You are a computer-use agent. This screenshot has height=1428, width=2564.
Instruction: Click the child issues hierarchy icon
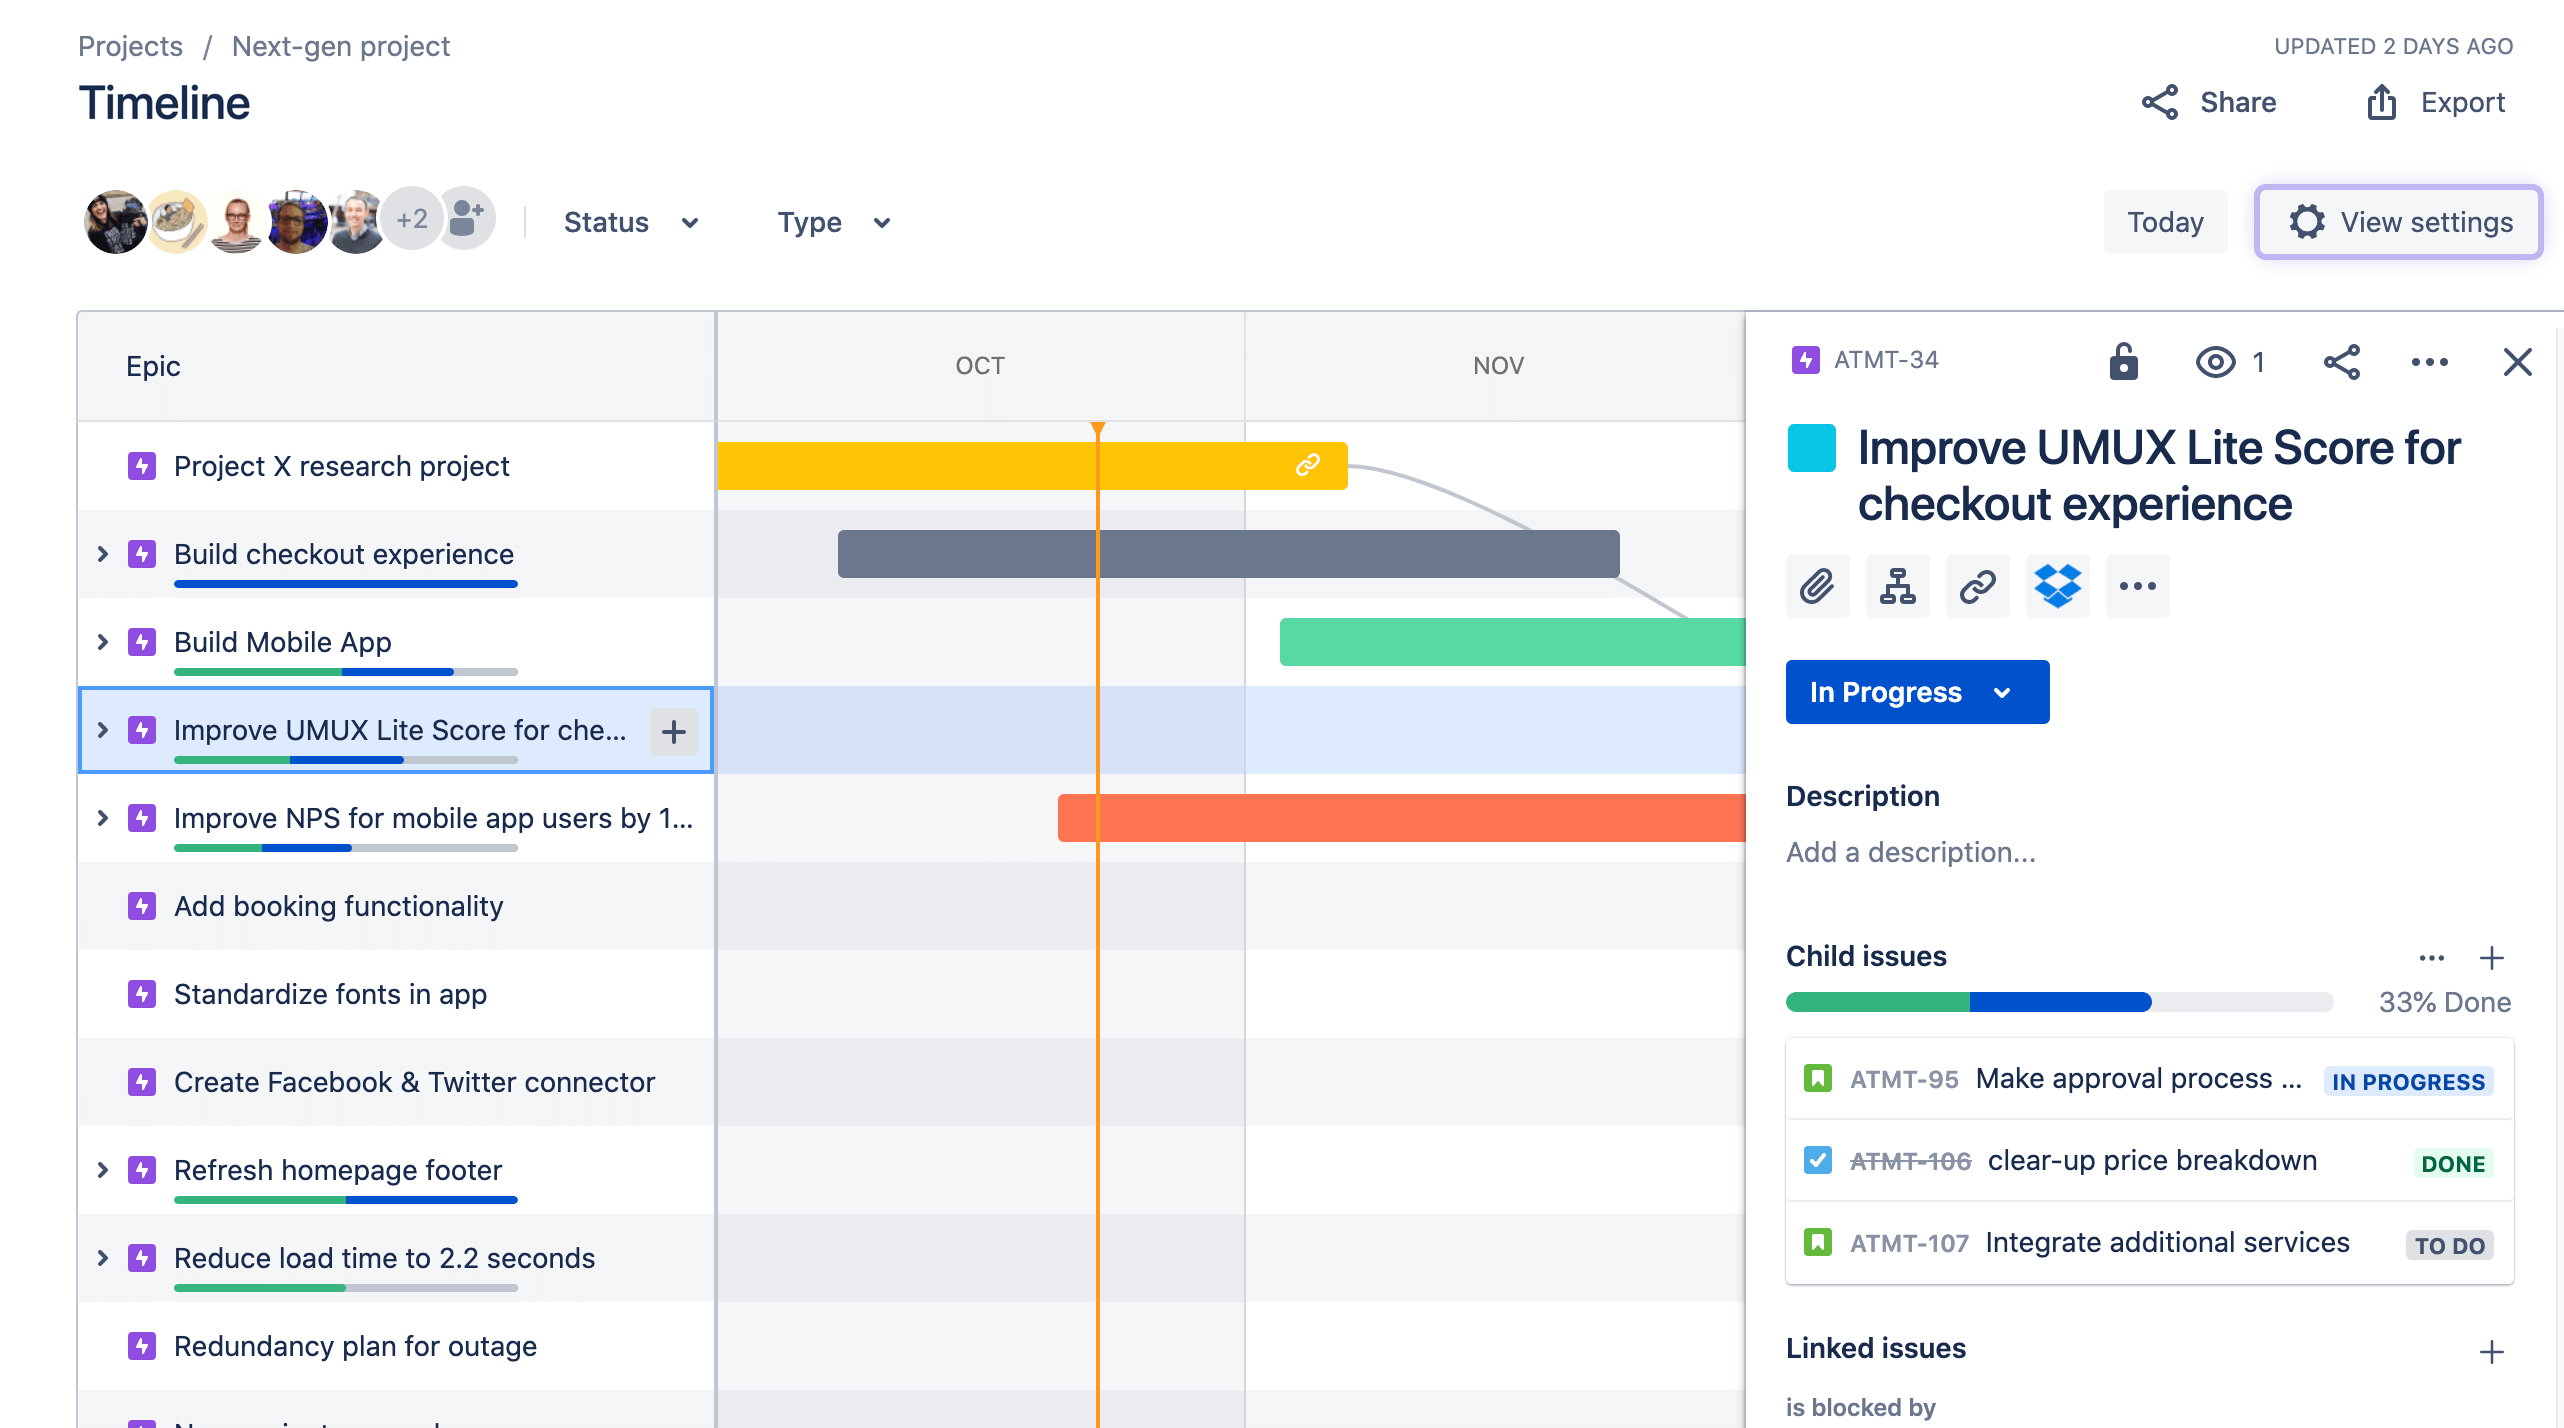tap(1898, 586)
